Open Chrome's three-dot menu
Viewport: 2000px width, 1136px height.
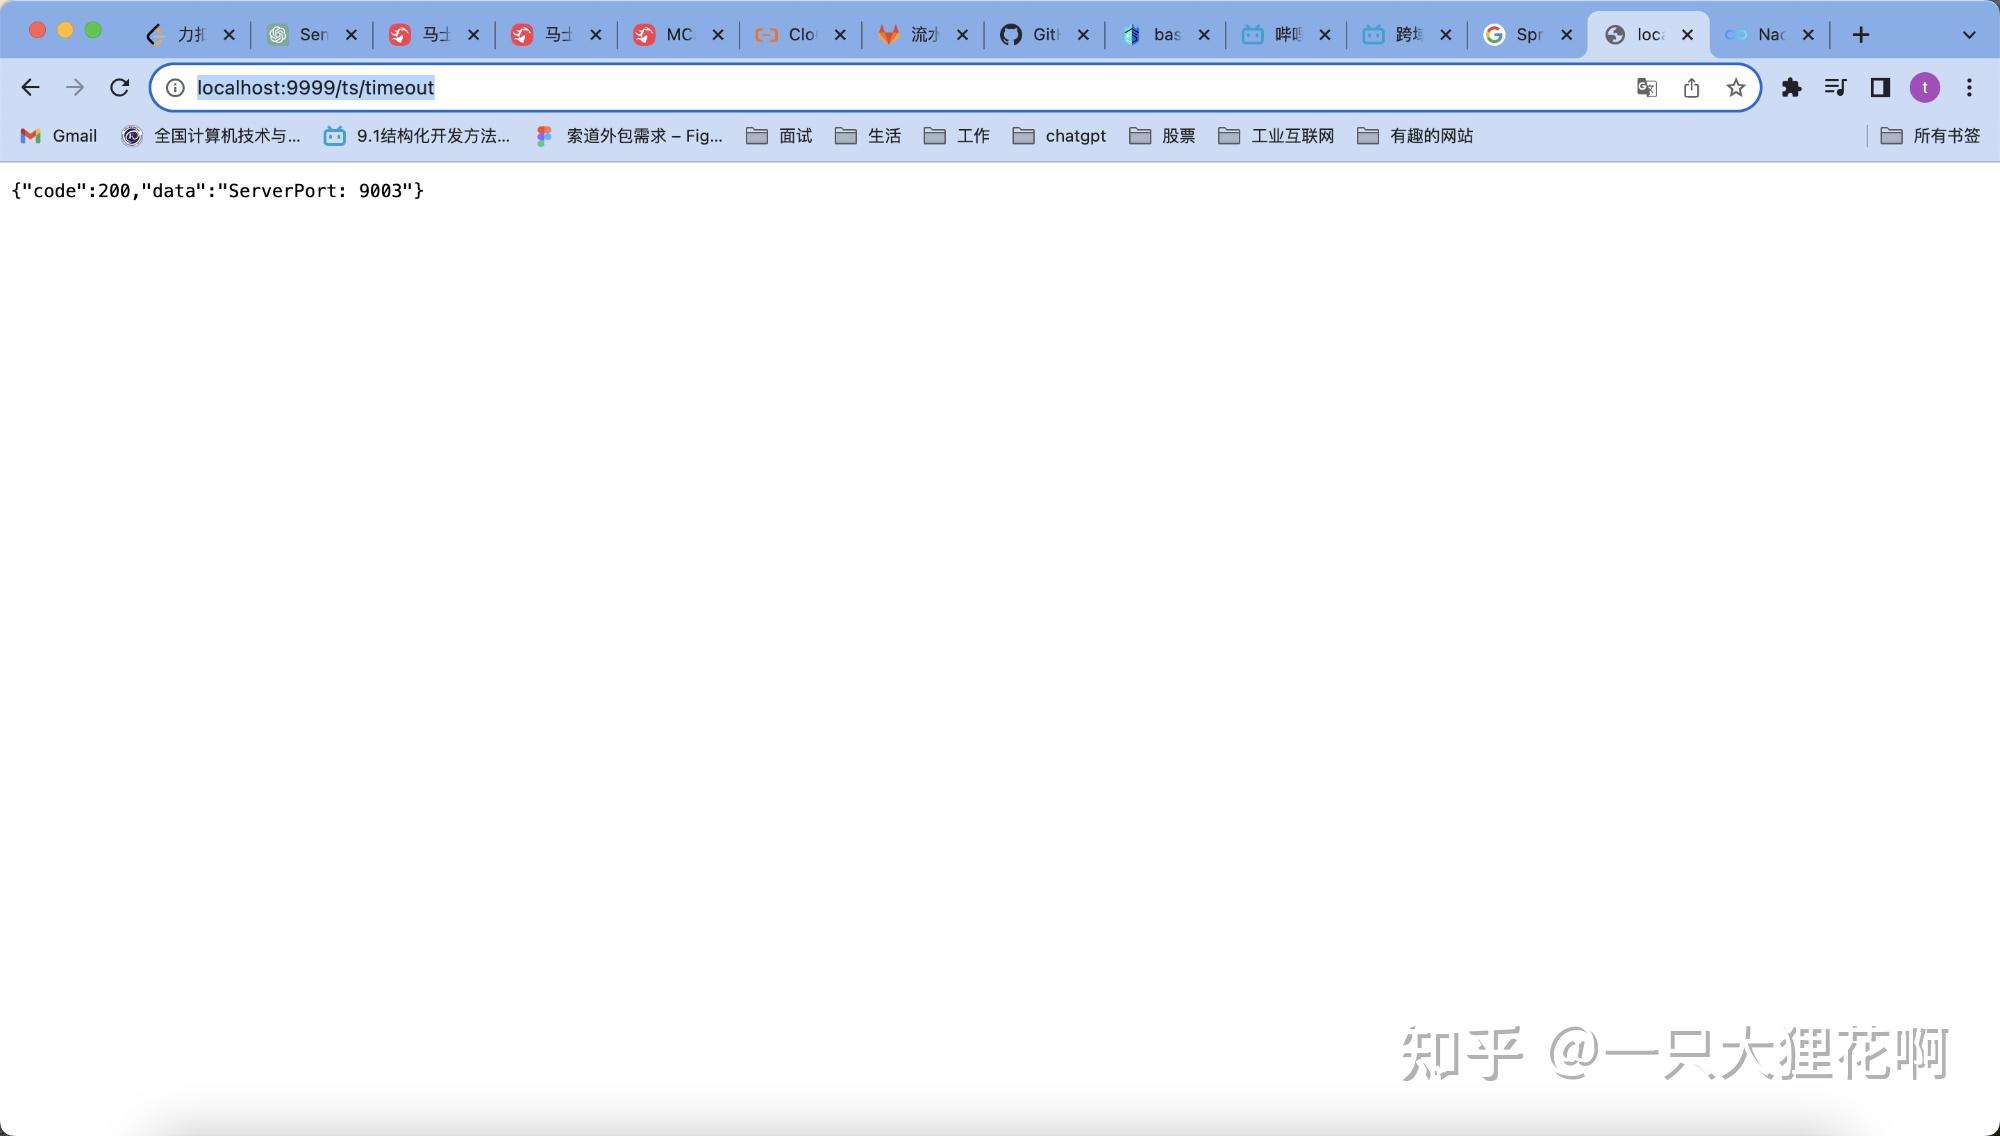pyautogui.click(x=1969, y=88)
